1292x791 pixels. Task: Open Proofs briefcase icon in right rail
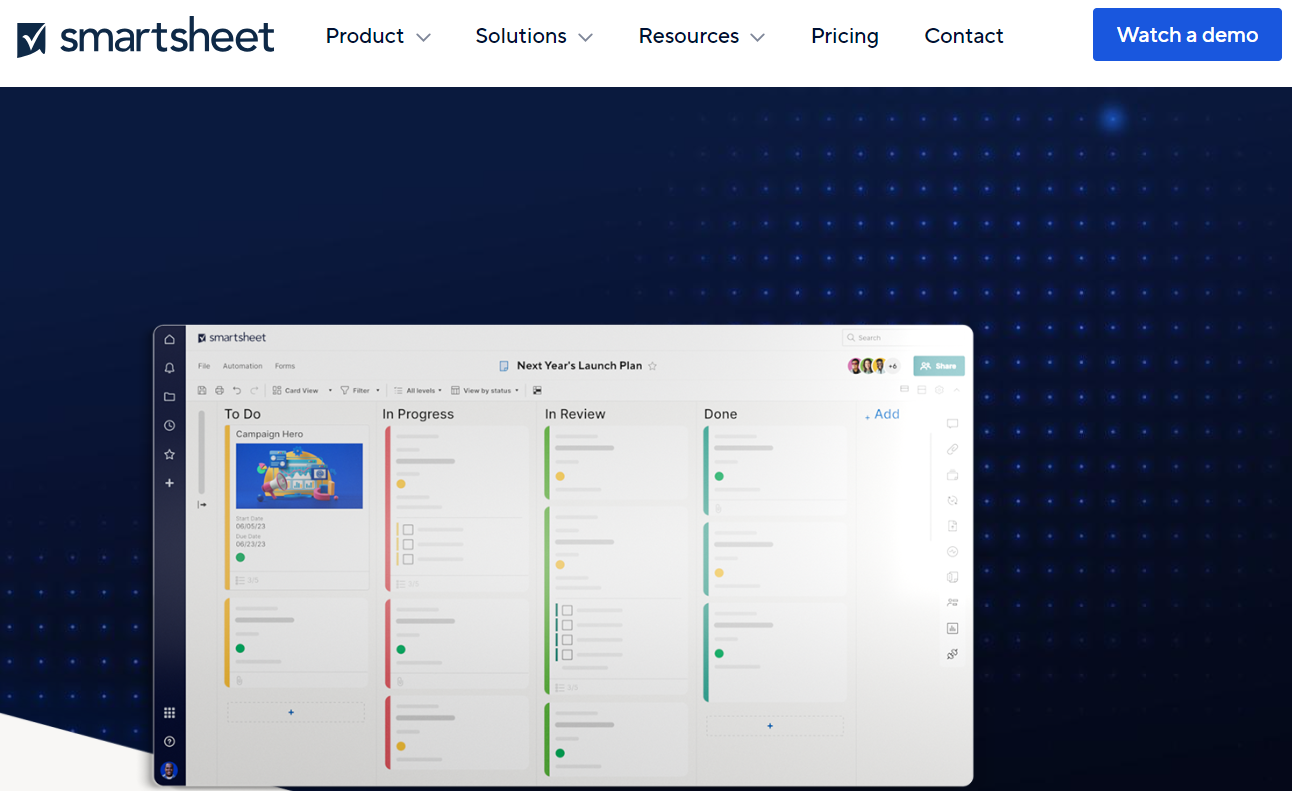pos(952,475)
